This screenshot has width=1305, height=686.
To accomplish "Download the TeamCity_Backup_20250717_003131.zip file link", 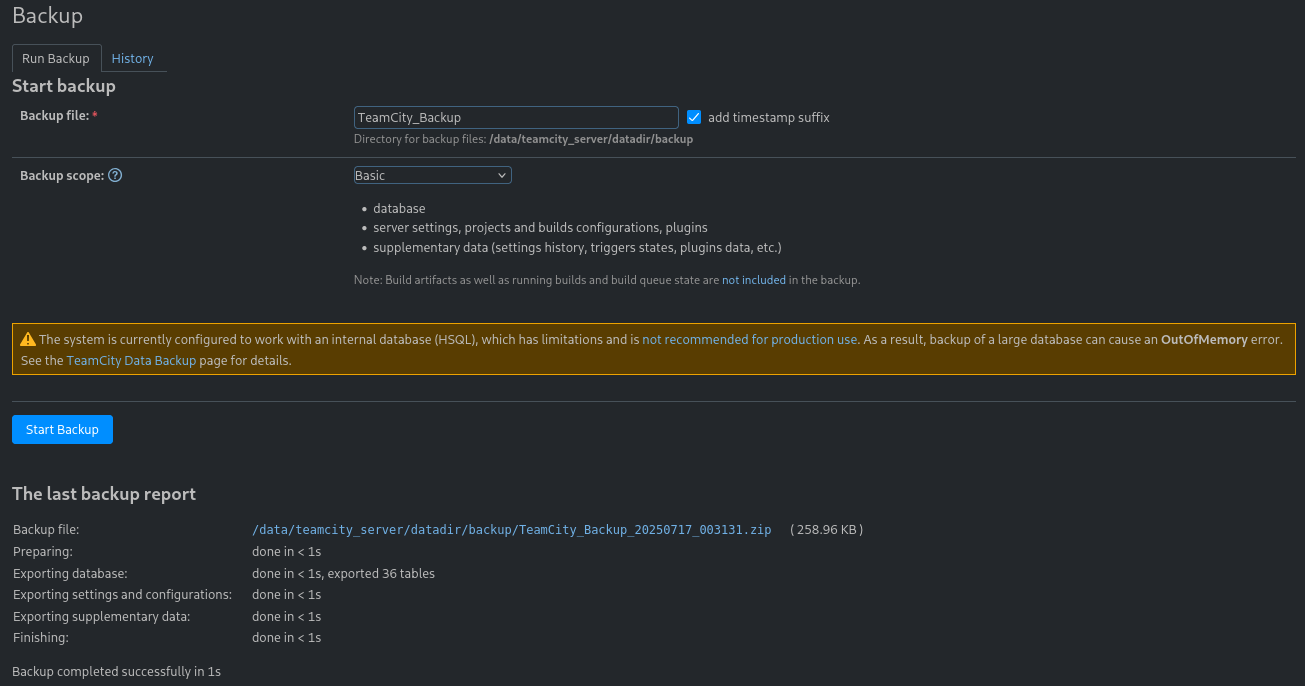I will click(x=511, y=530).
